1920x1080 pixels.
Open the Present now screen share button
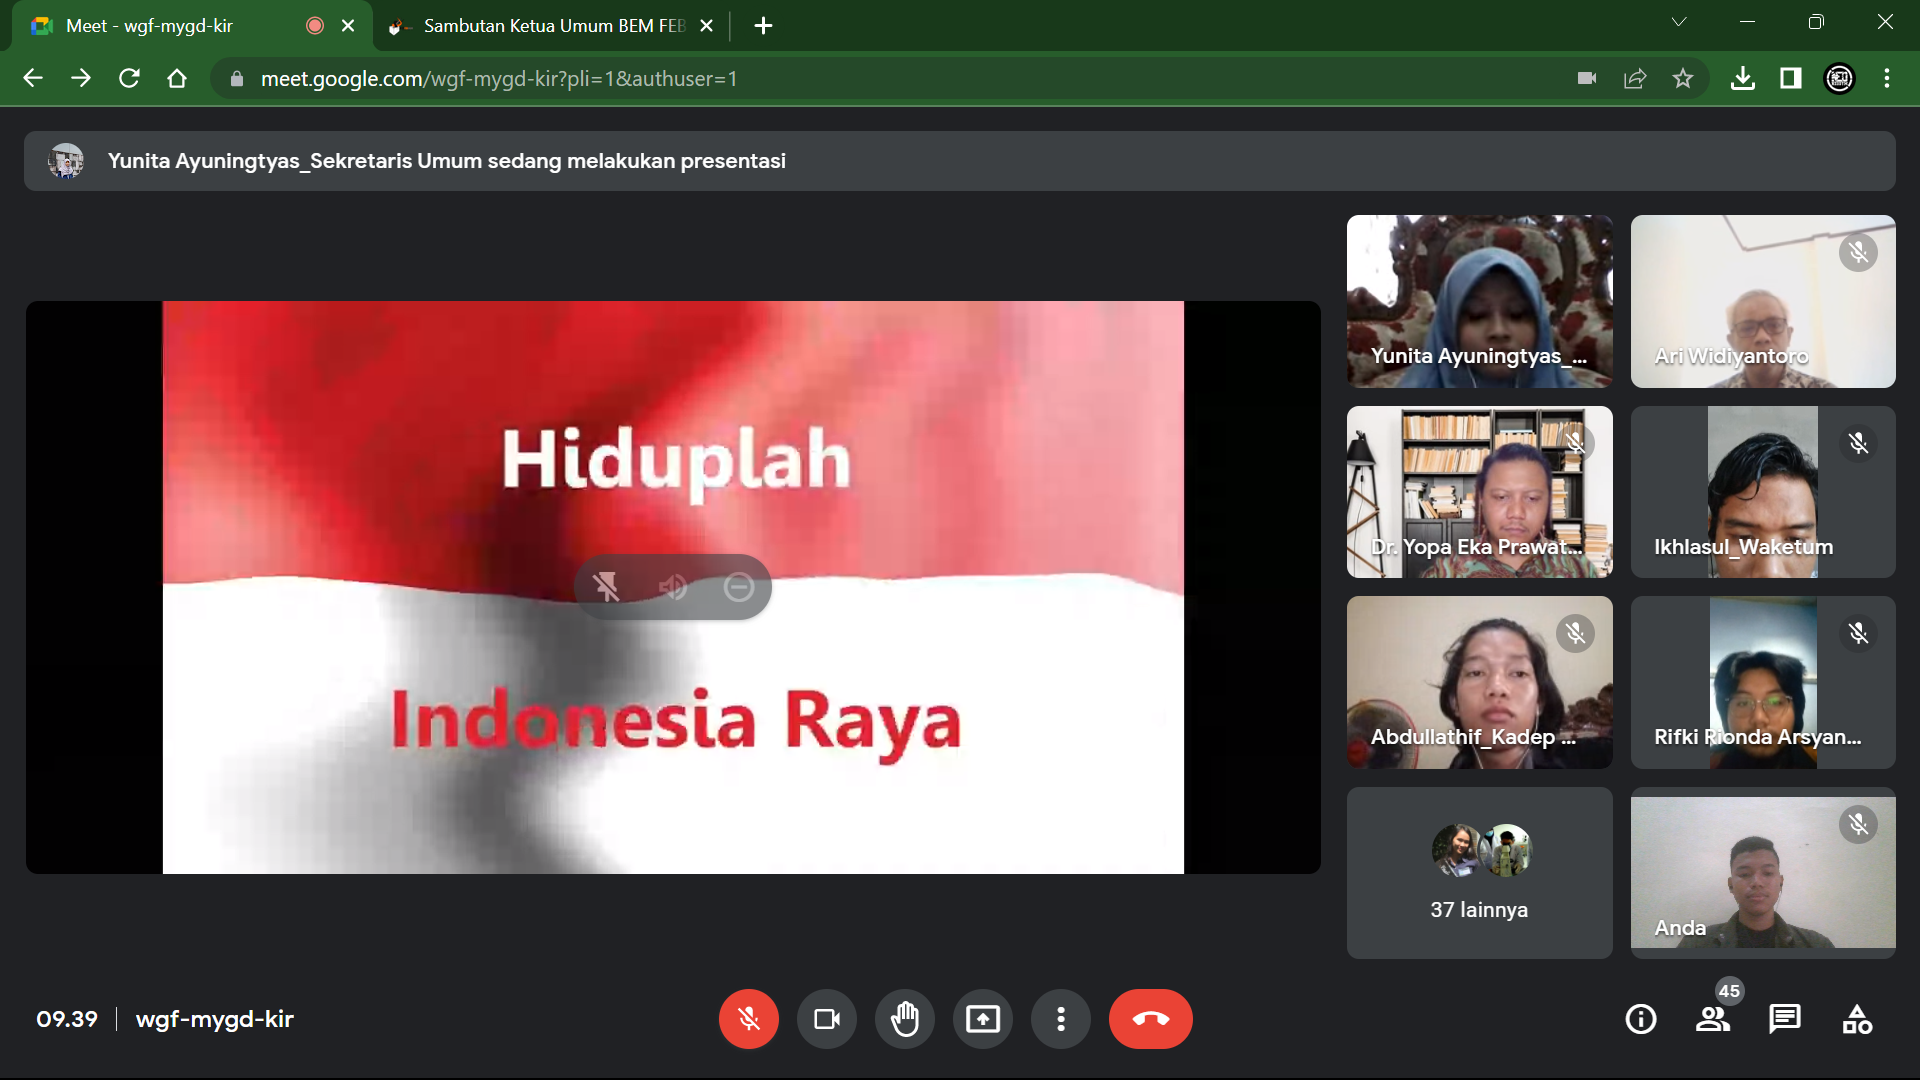click(x=982, y=1019)
